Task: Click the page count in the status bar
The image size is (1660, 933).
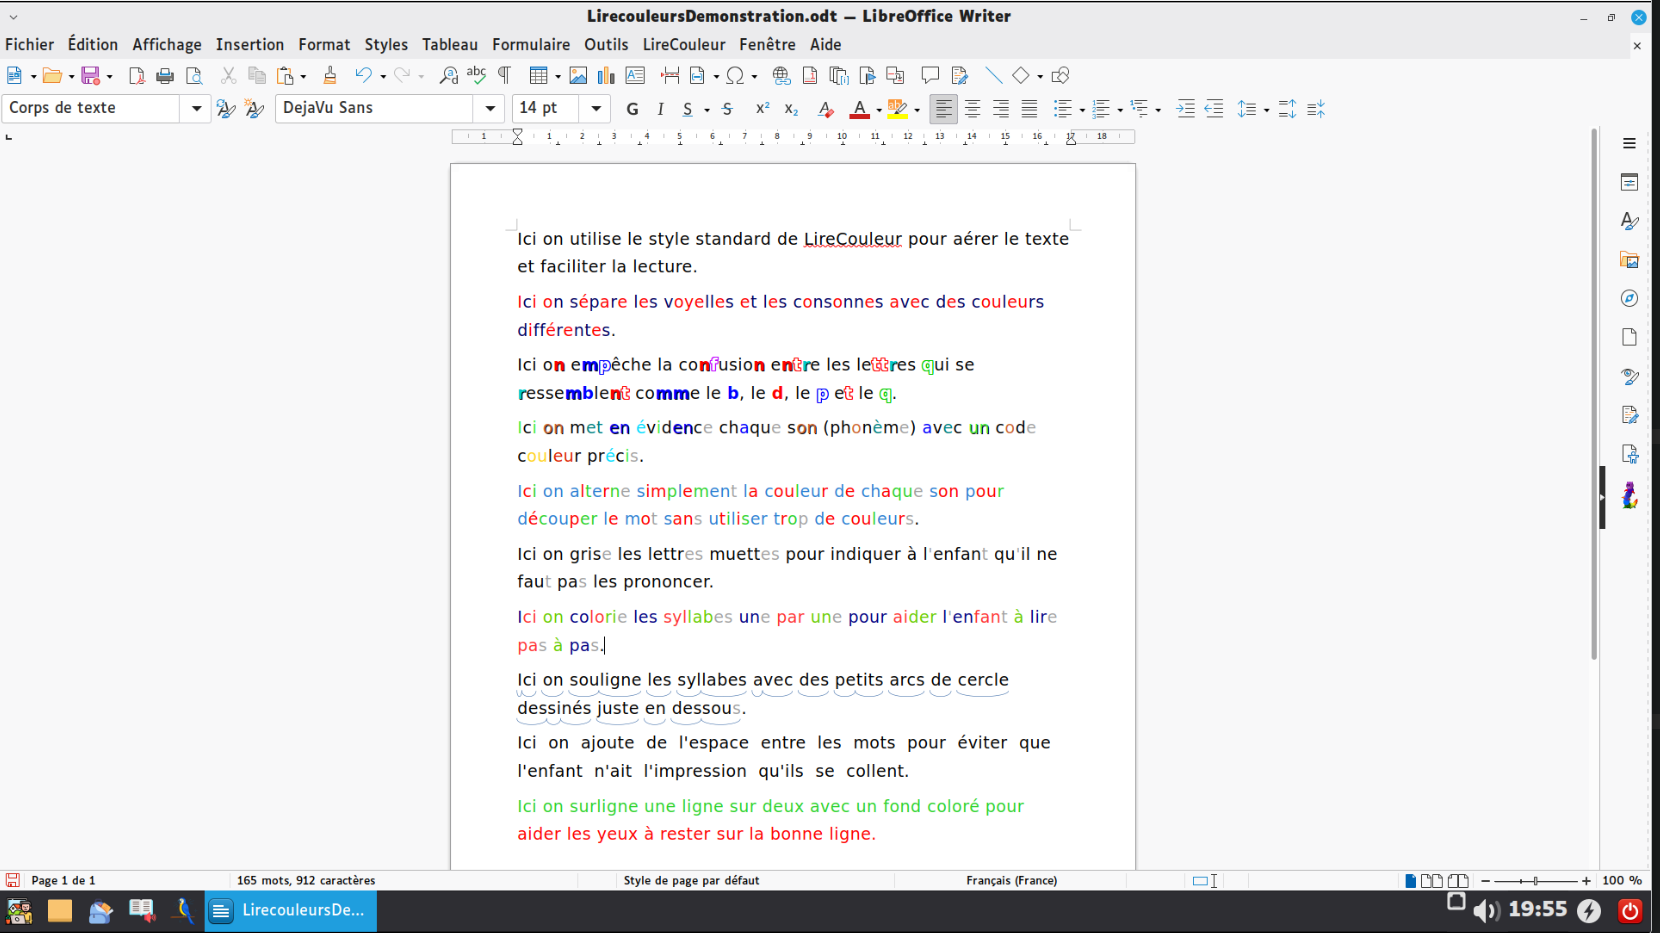Action: (63, 880)
